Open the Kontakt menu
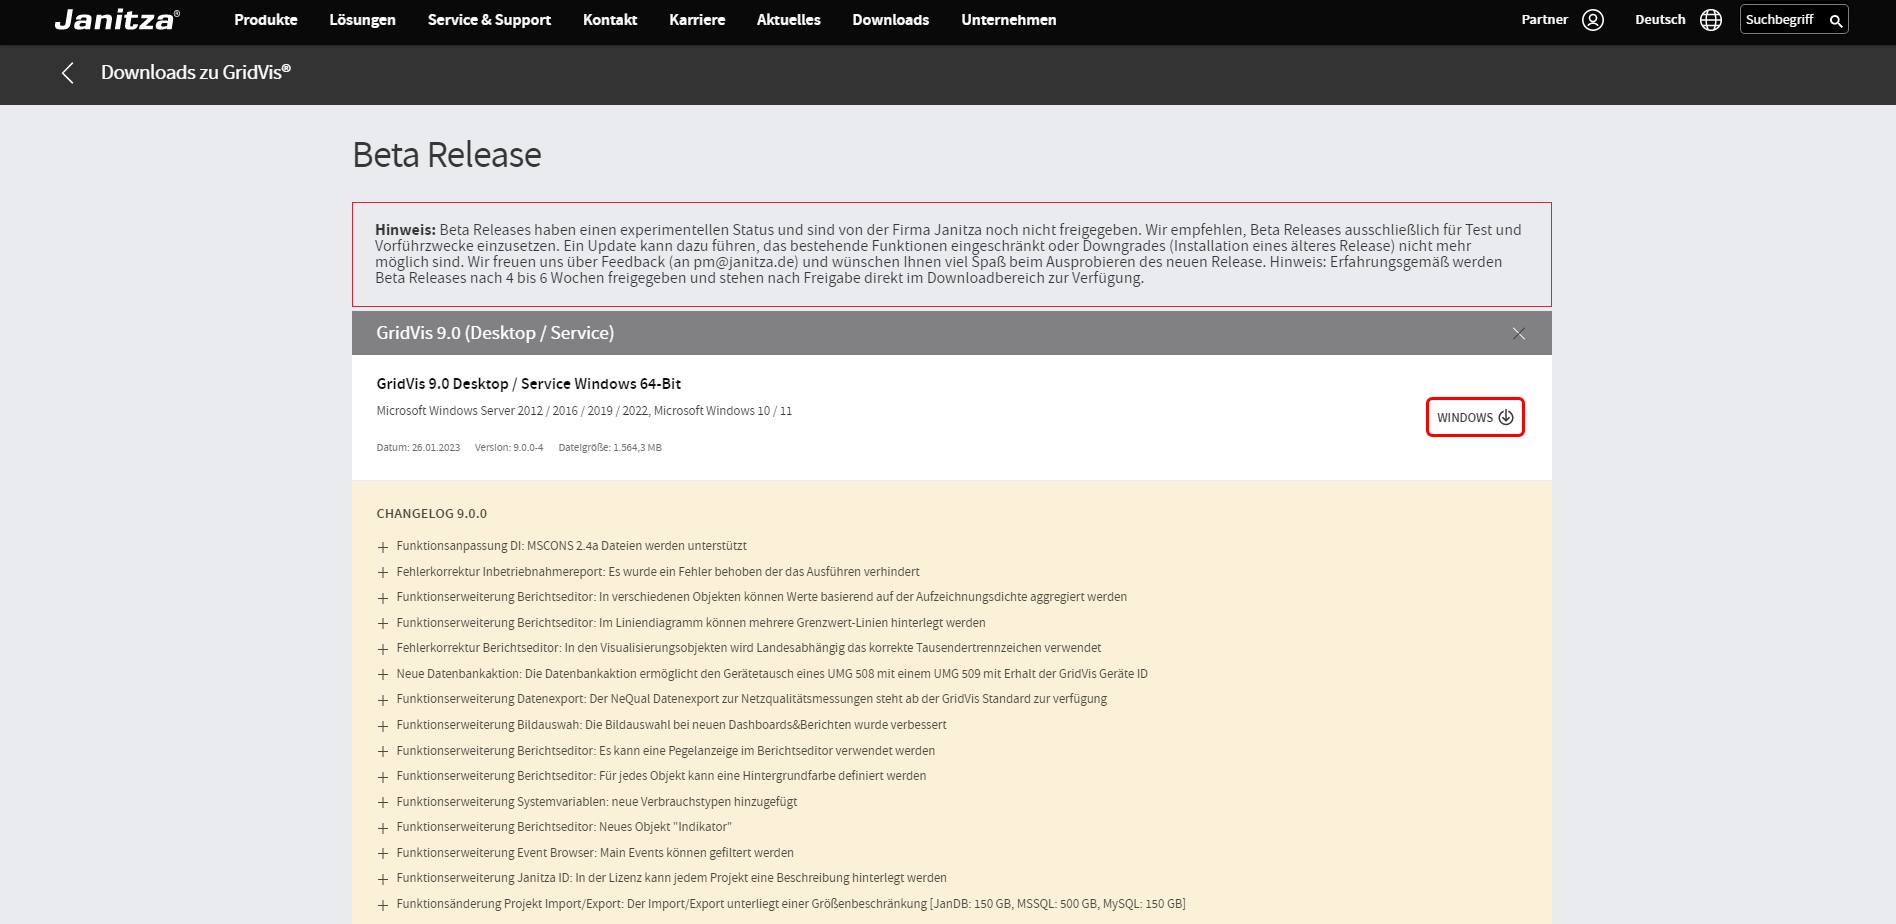The width and height of the screenshot is (1896, 924). click(x=610, y=20)
